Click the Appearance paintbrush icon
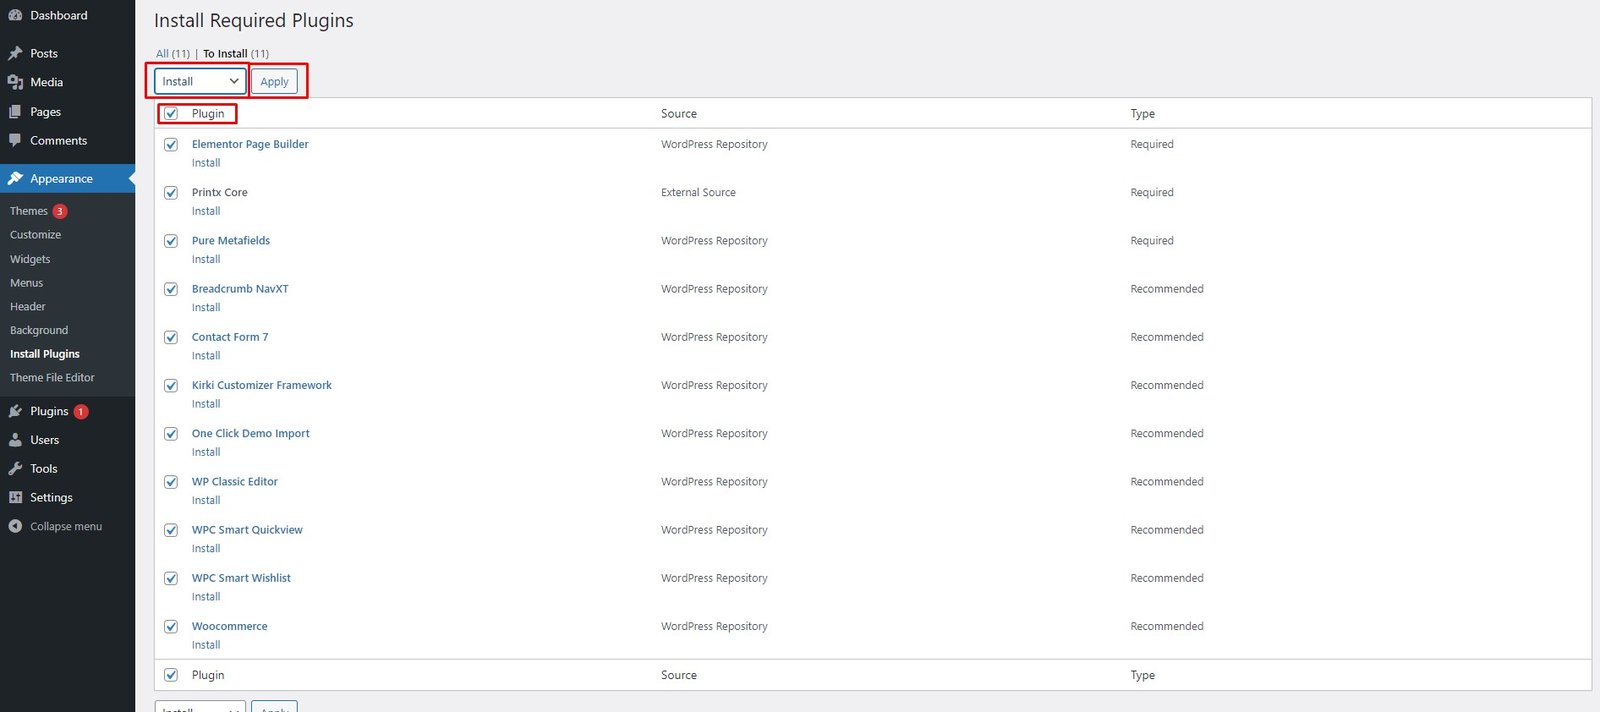Image resolution: width=1600 pixels, height=712 pixels. [15, 179]
